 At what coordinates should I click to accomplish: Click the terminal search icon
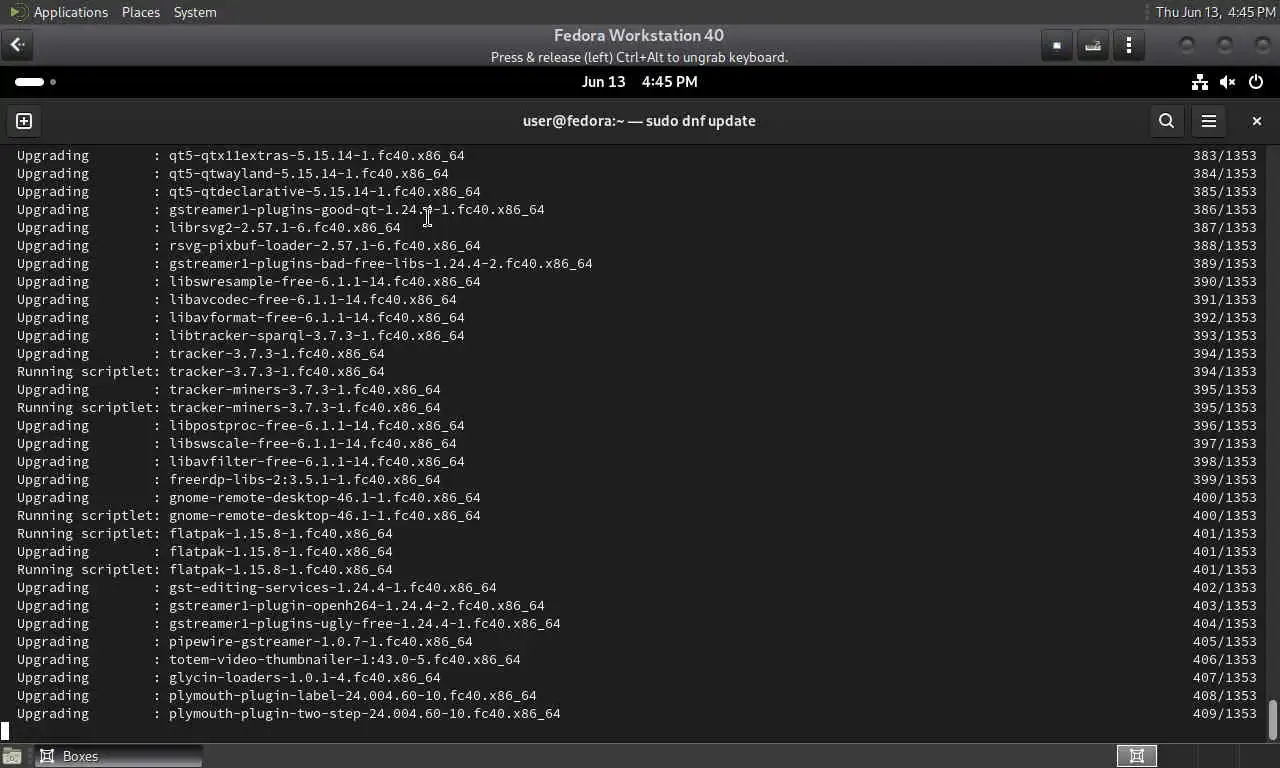(1166, 121)
